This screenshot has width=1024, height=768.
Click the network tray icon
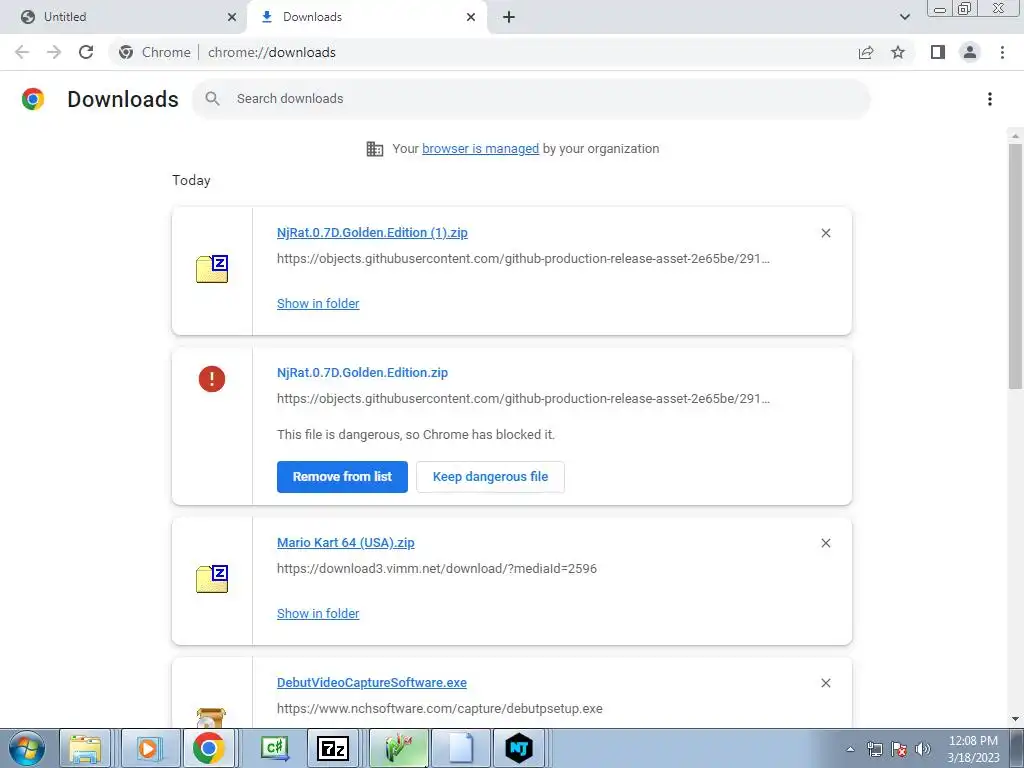(874, 750)
